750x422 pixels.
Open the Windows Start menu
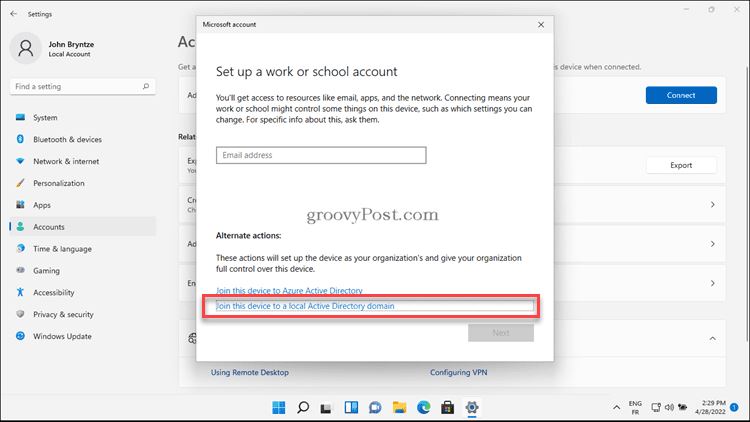[x=279, y=407]
